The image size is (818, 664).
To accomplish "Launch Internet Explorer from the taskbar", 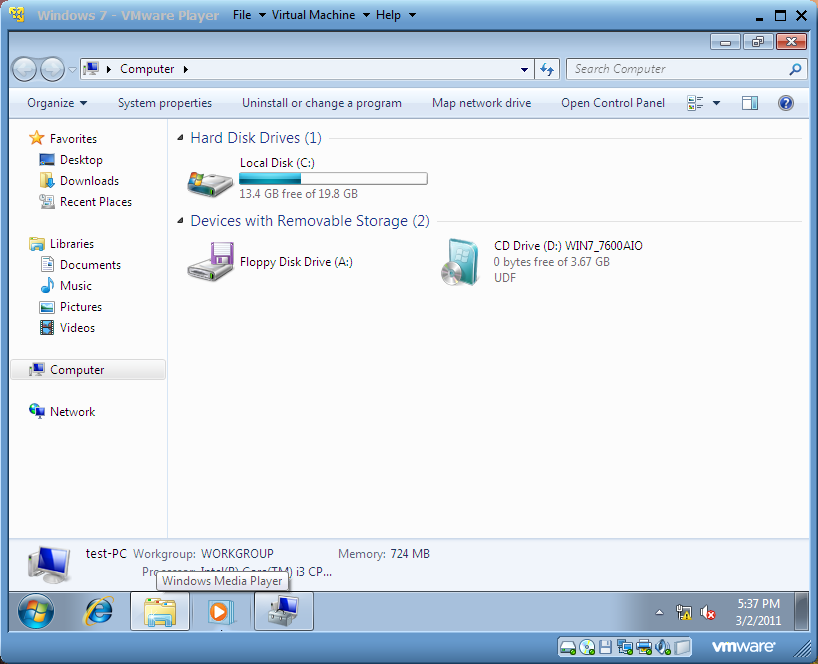I will point(98,611).
